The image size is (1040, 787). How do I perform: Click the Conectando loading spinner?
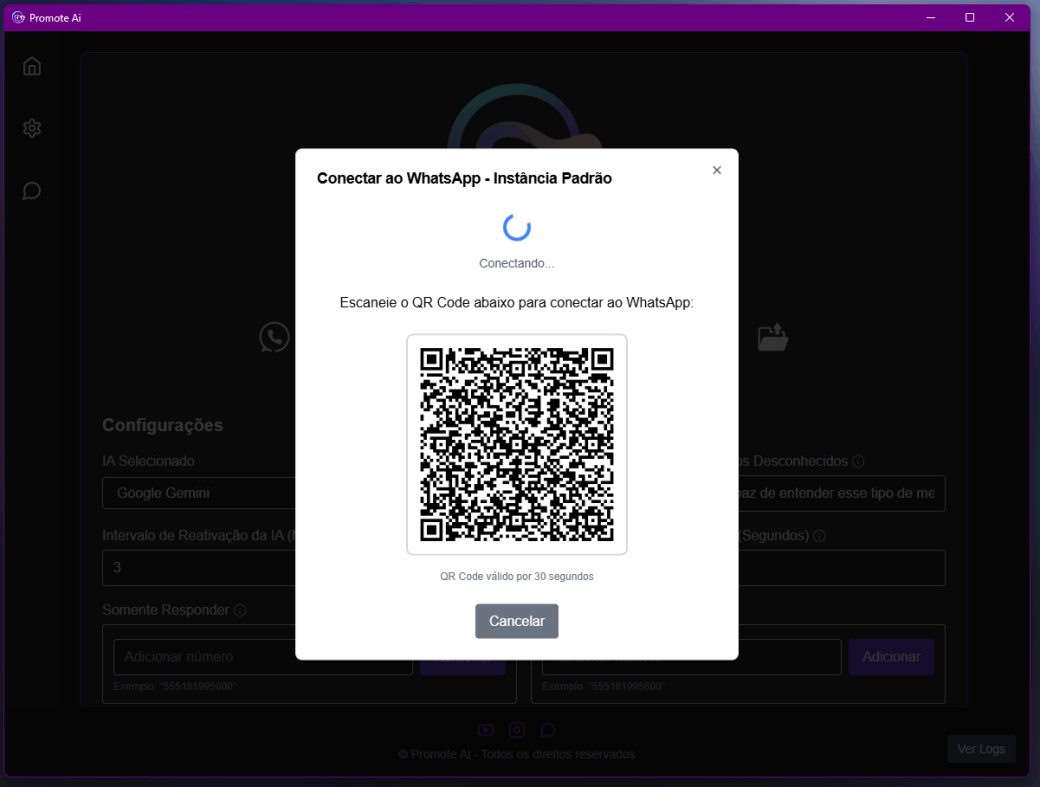click(x=516, y=227)
